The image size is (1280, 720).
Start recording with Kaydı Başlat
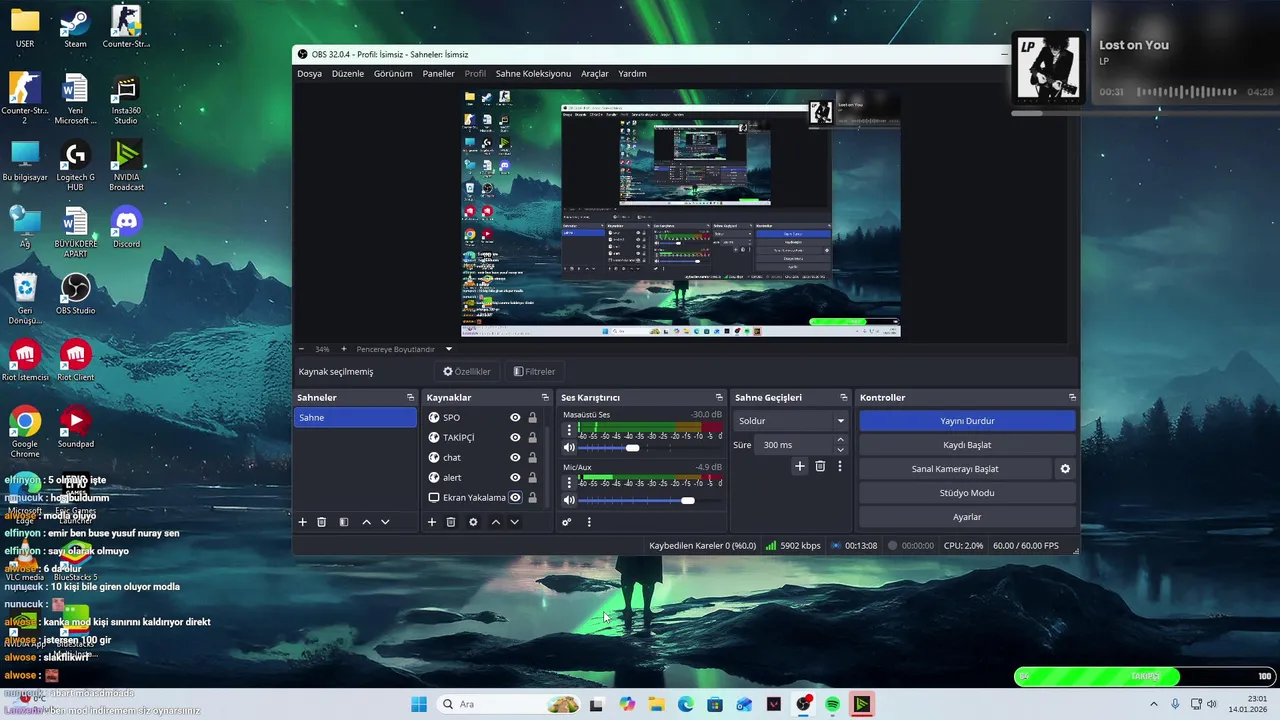967,445
